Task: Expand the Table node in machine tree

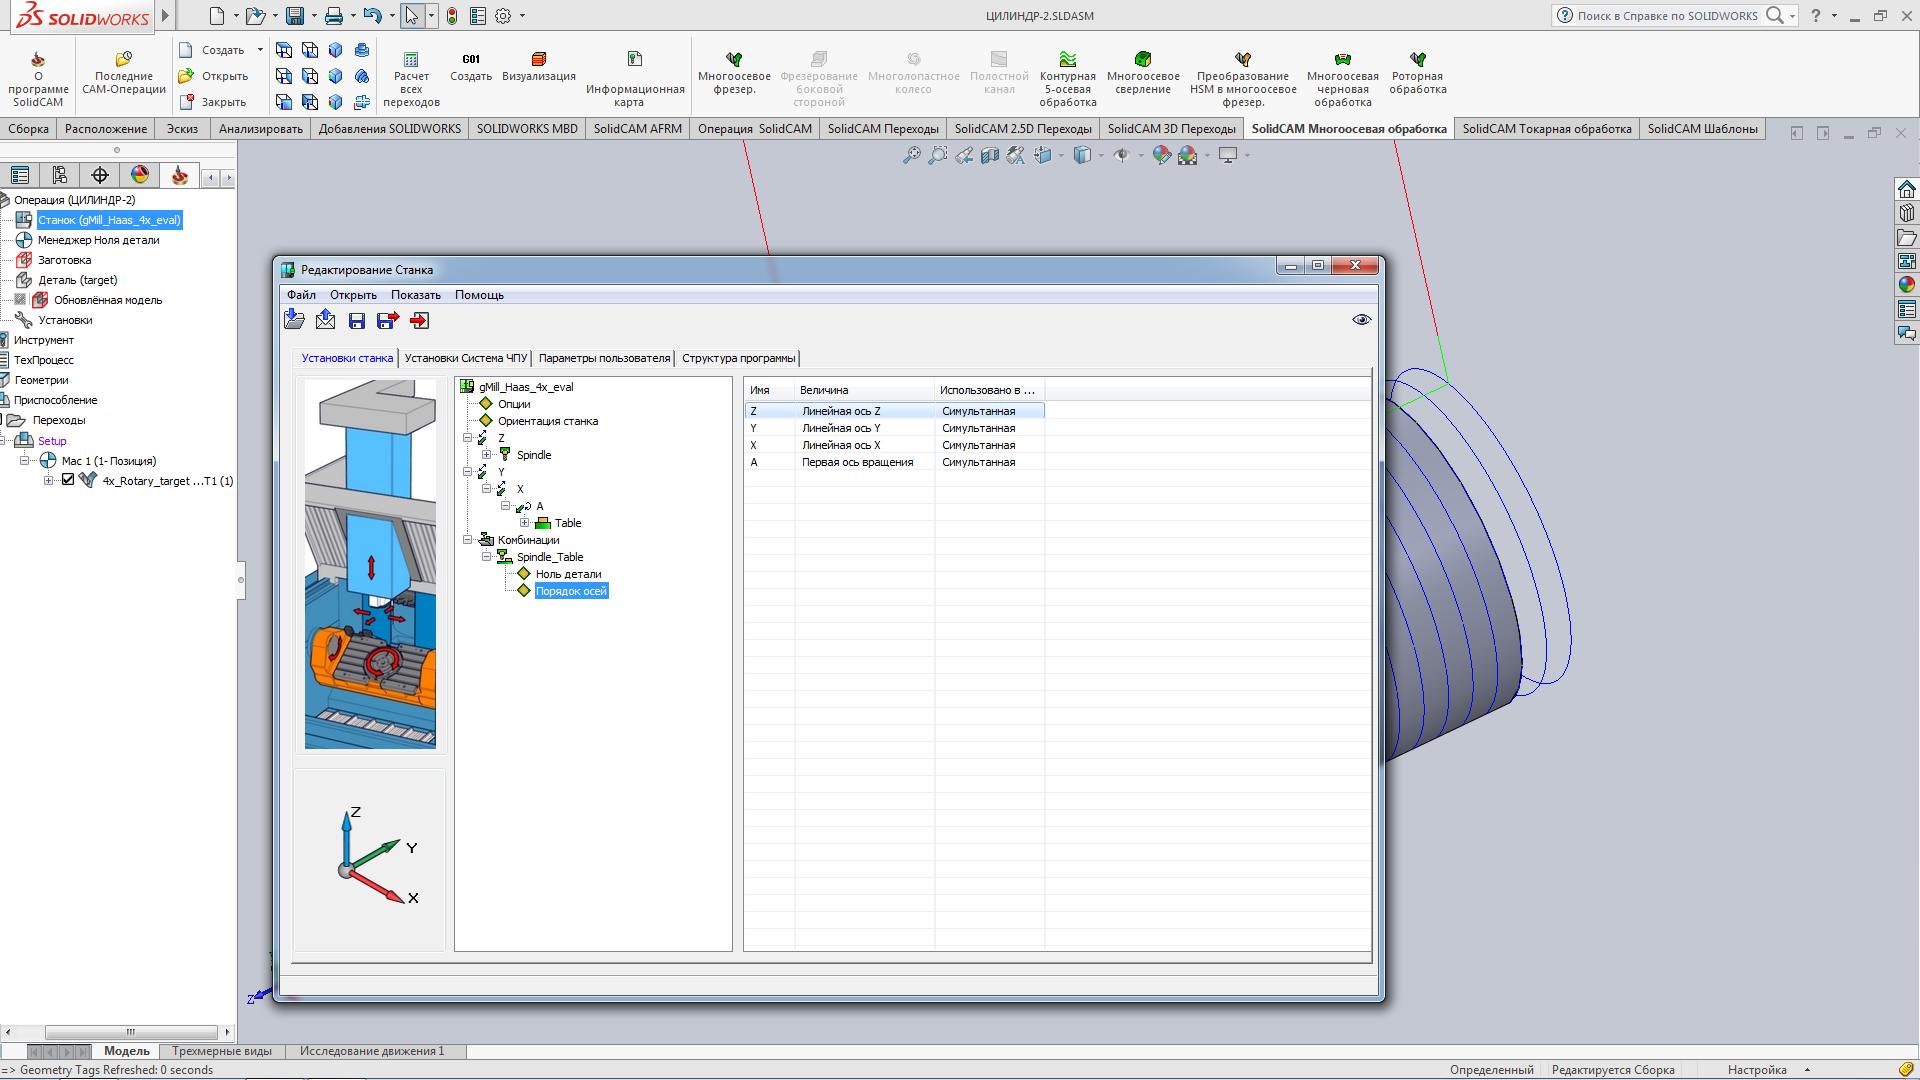Action: pyautogui.click(x=524, y=523)
